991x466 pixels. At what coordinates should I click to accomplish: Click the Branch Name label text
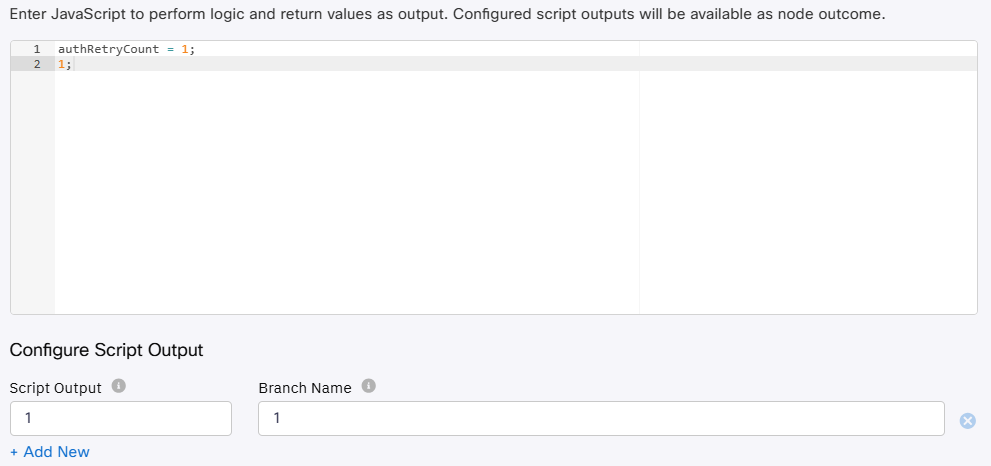click(x=305, y=388)
